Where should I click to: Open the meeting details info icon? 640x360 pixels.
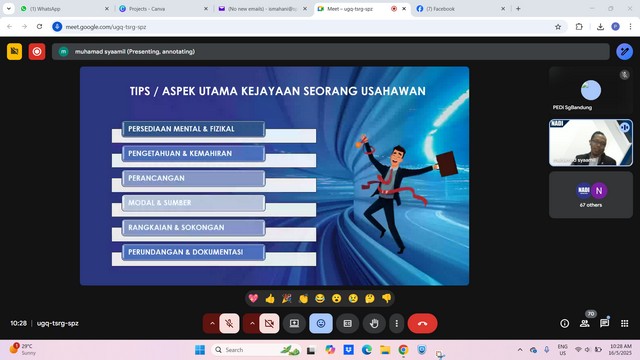564,323
